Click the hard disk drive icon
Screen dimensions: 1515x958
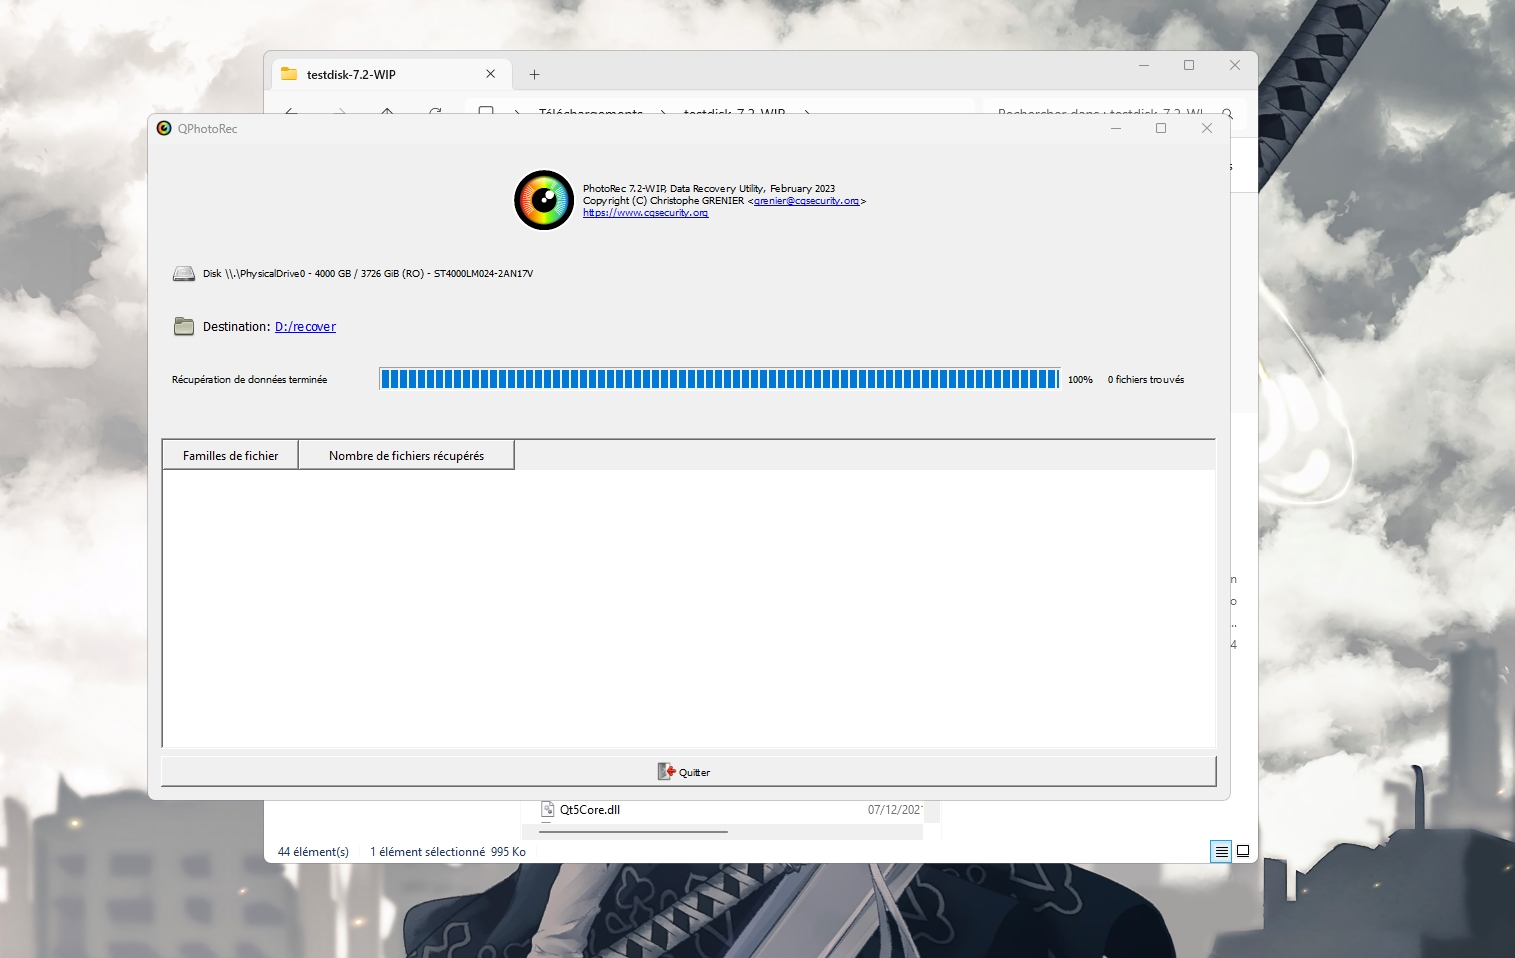click(184, 274)
